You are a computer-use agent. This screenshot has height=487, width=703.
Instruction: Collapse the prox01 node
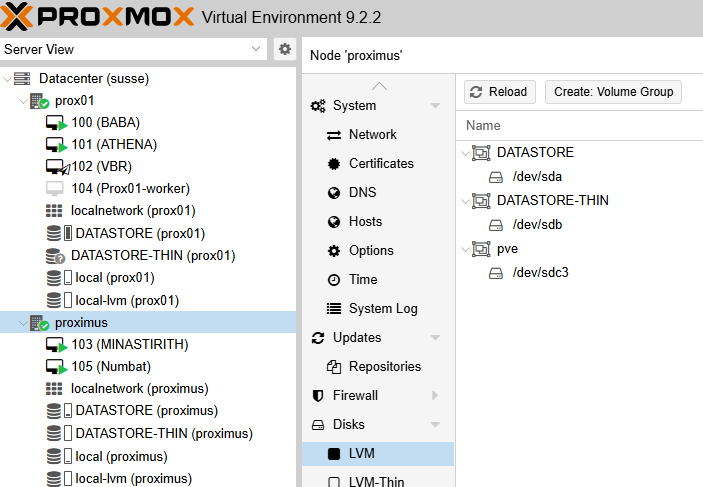click(x=23, y=101)
